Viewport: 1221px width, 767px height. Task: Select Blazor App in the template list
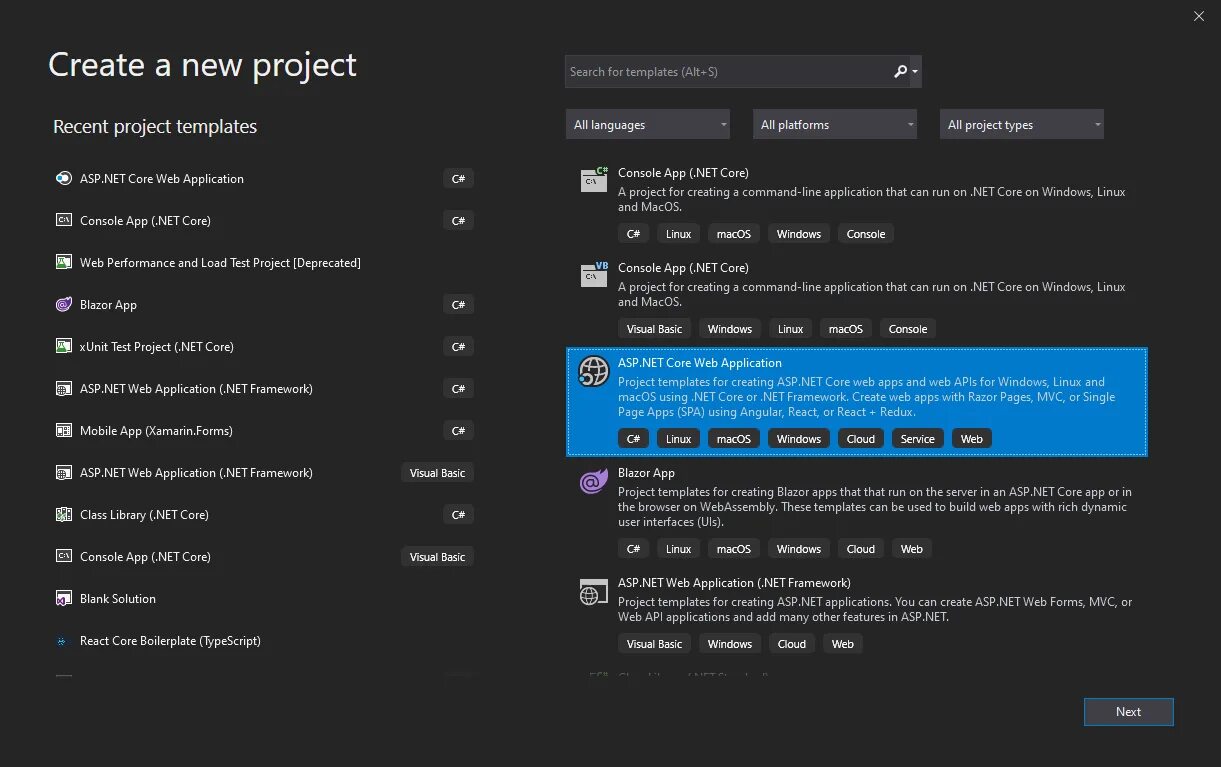pos(857,510)
